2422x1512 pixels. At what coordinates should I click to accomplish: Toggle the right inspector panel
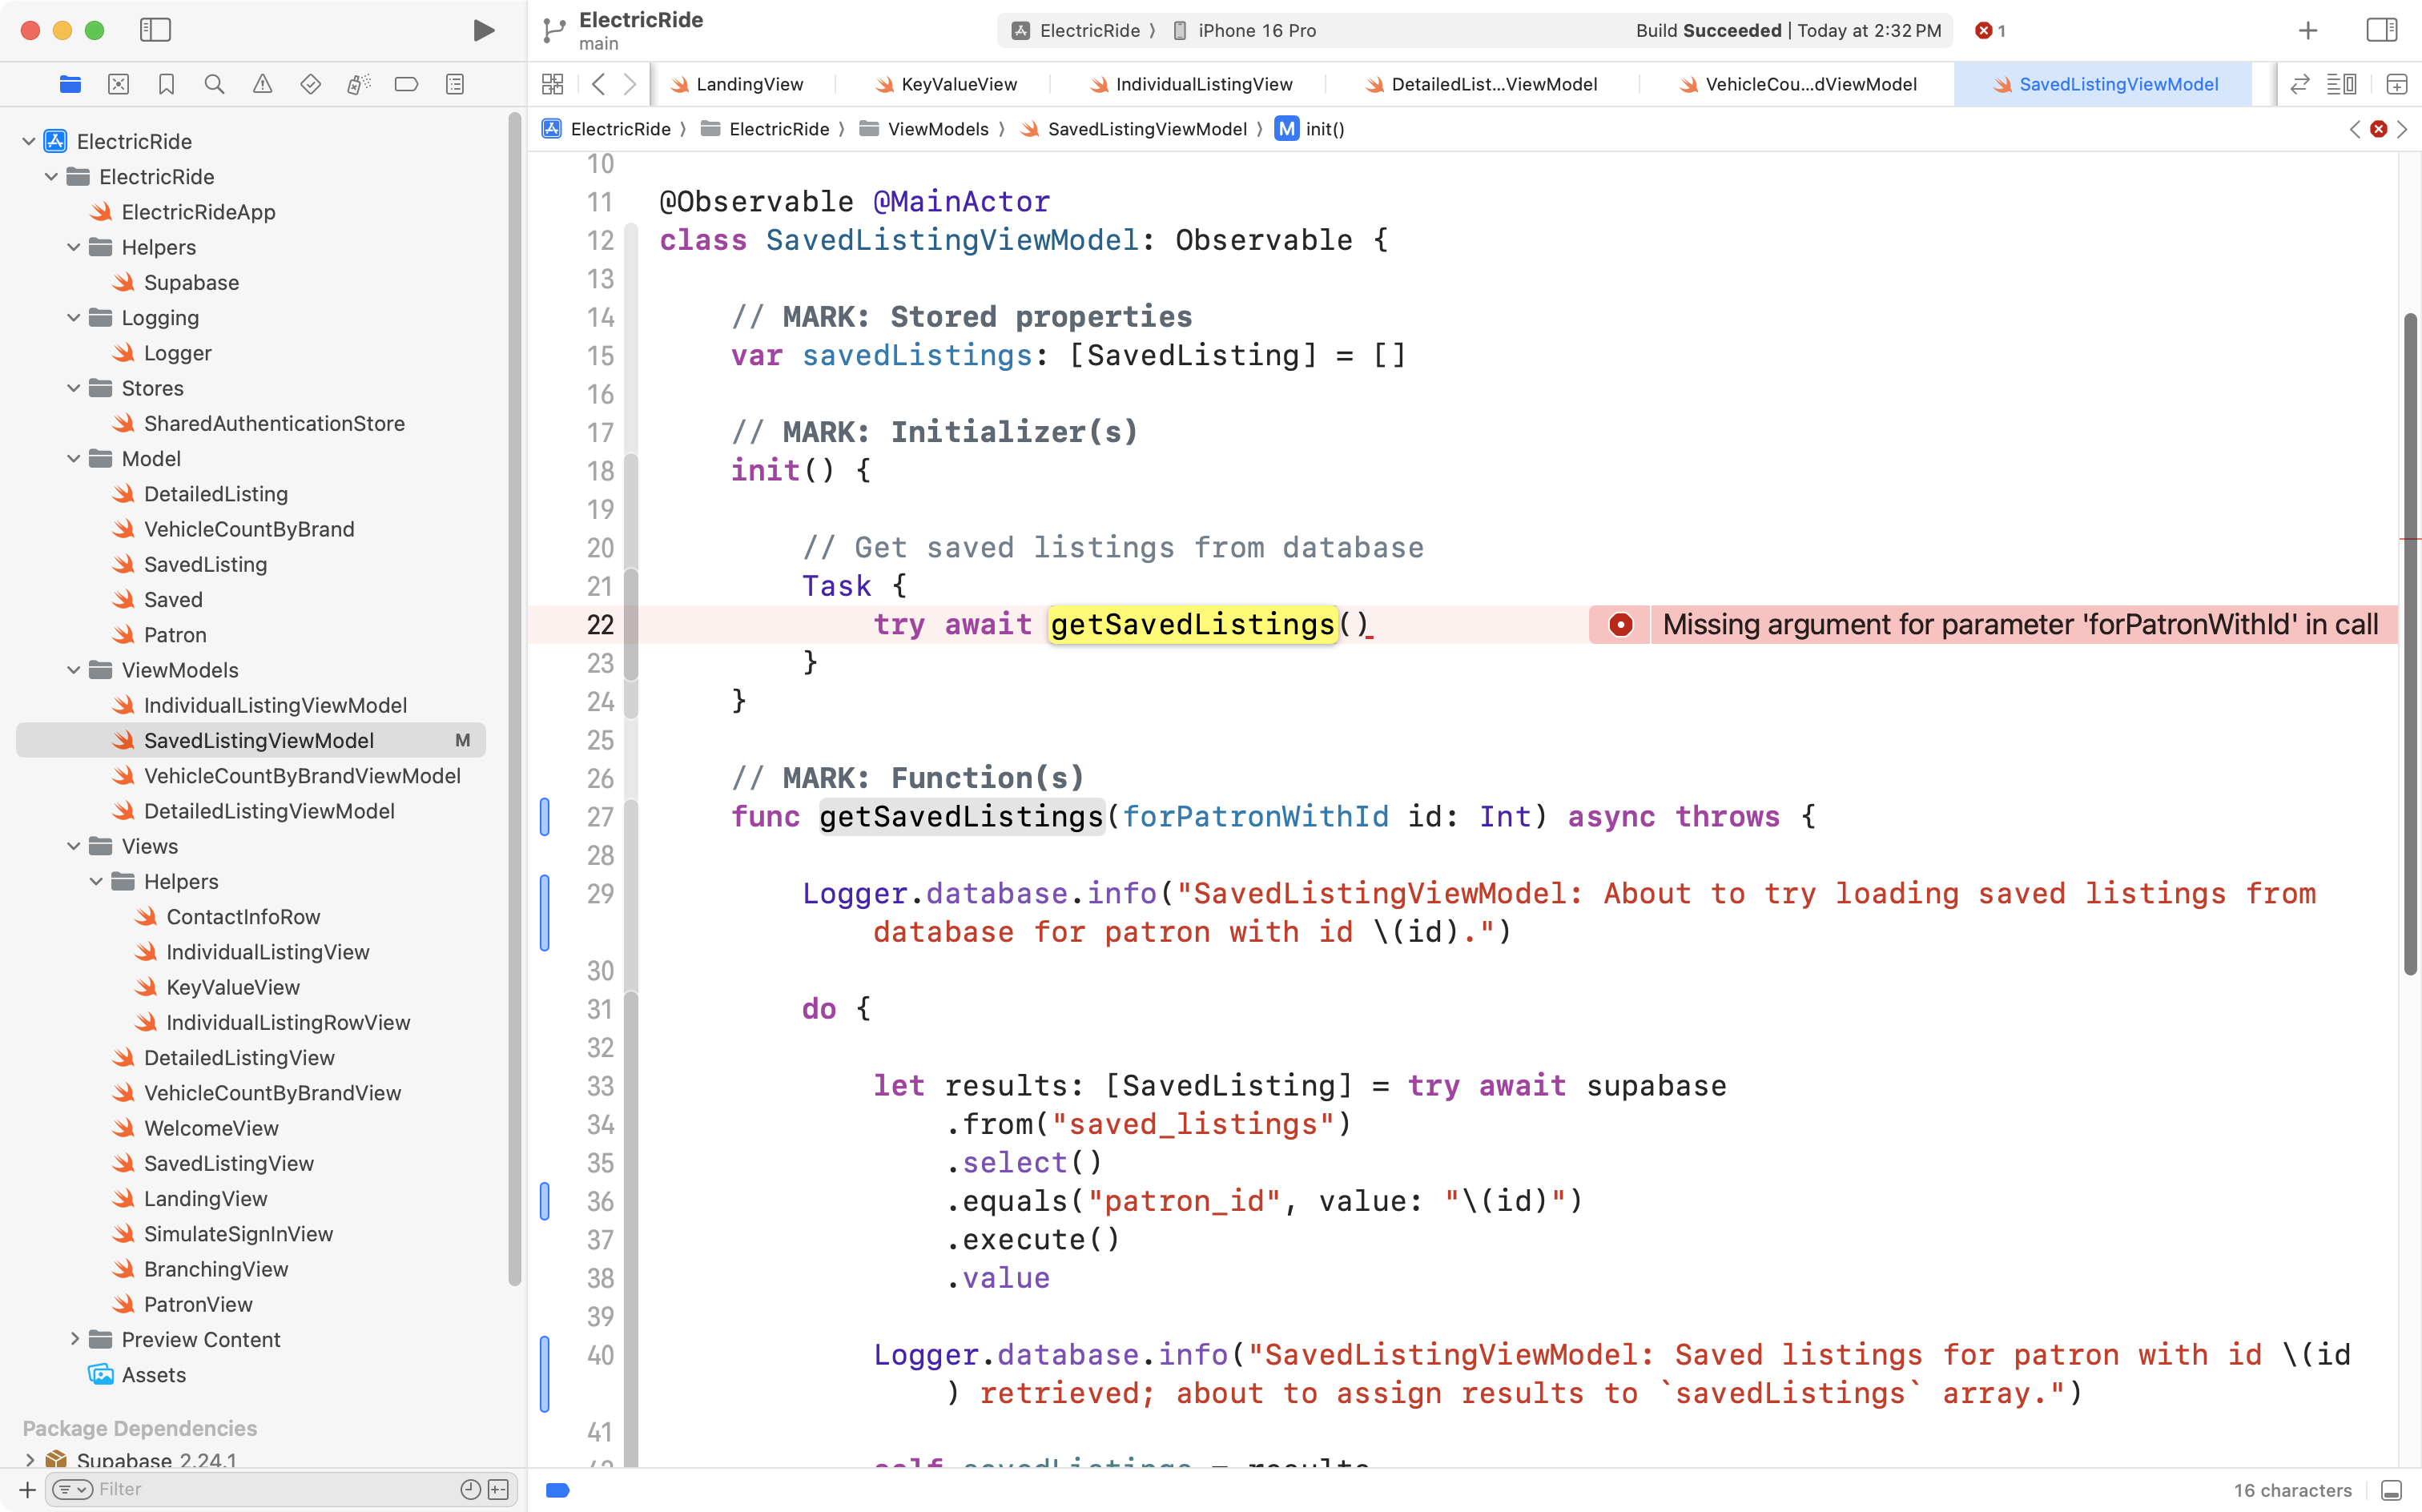pos(2381,30)
